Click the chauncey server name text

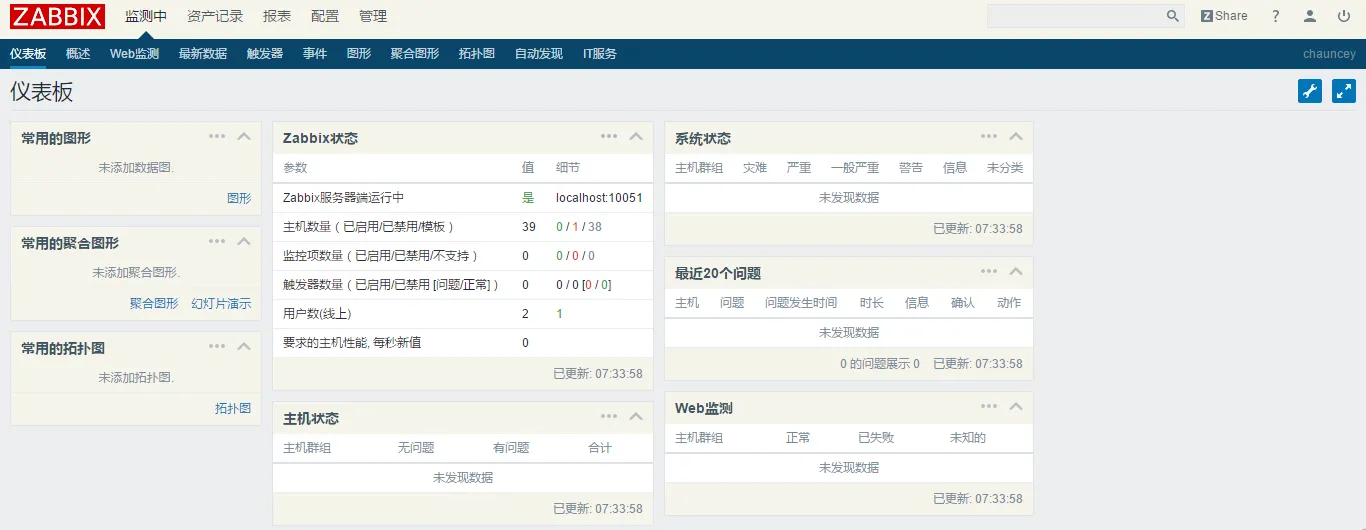[1329, 54]
